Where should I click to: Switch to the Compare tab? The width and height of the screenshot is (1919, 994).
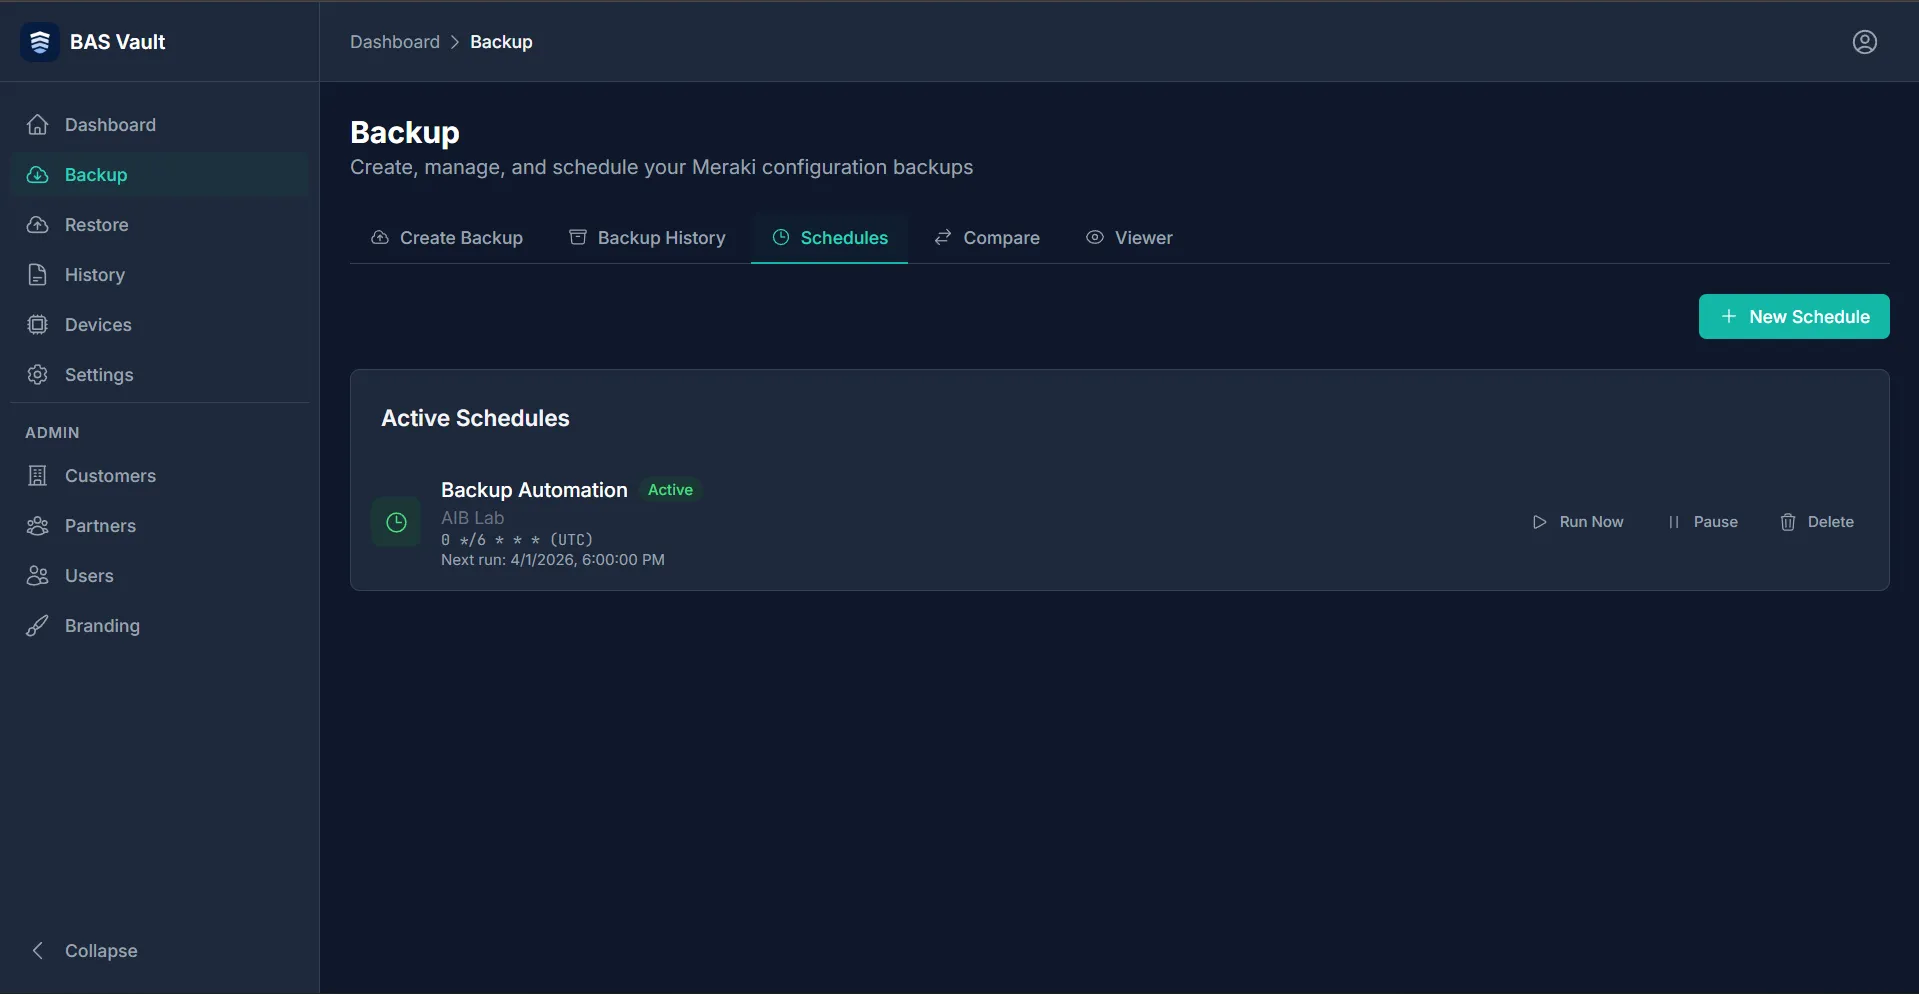(987, 238)
